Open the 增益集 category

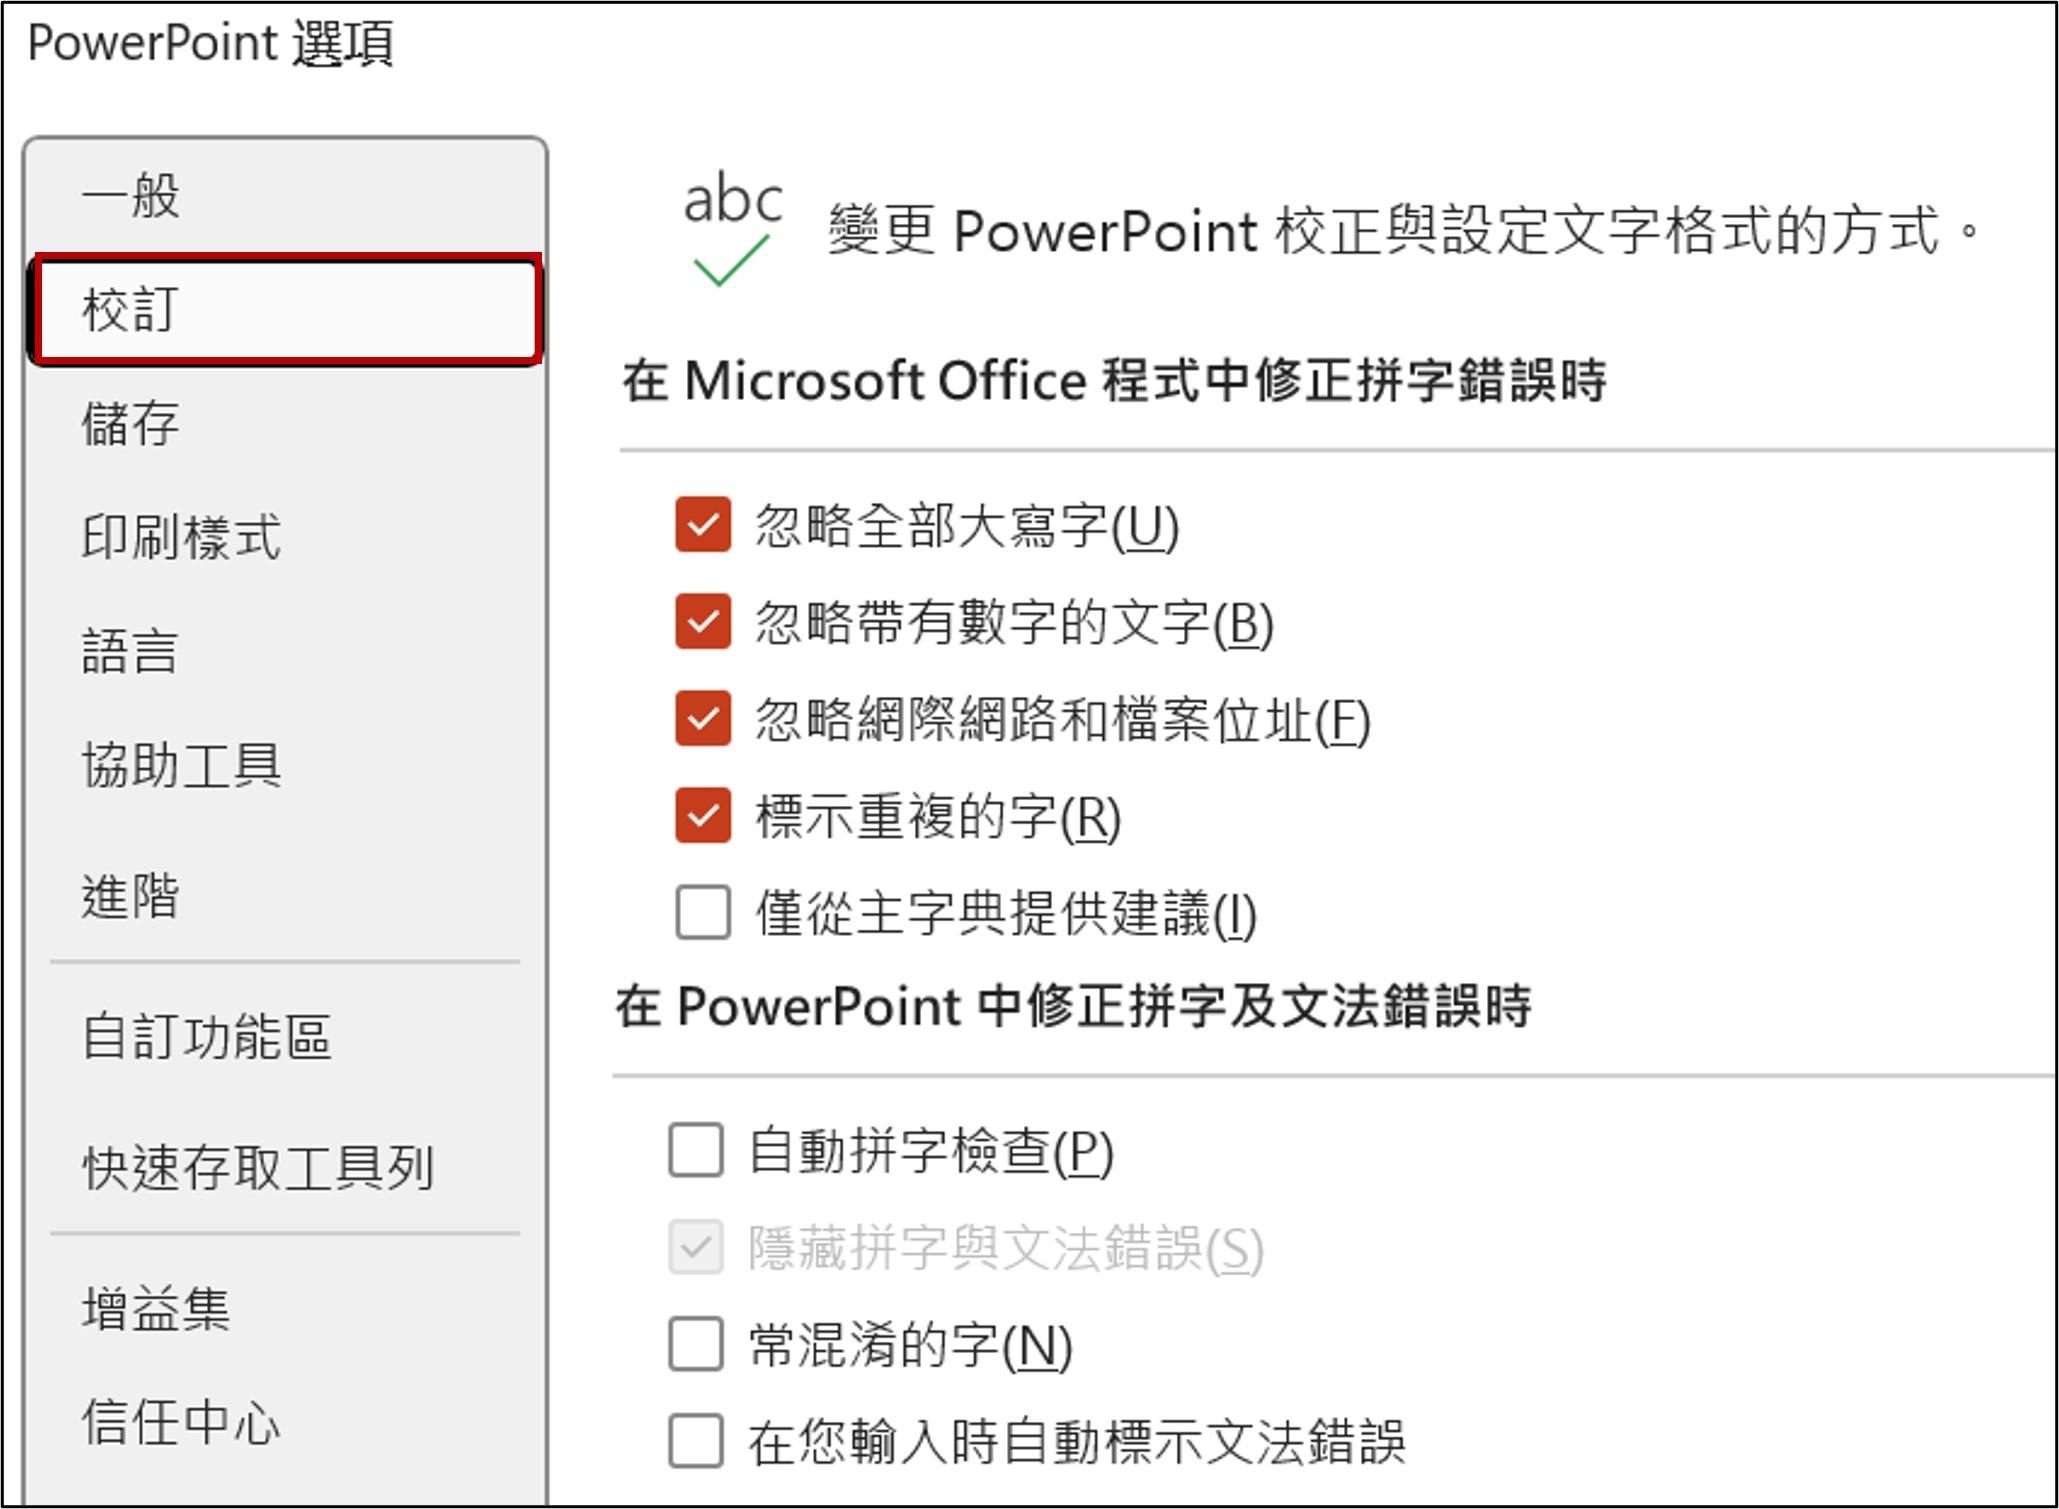coord(156,1308)
